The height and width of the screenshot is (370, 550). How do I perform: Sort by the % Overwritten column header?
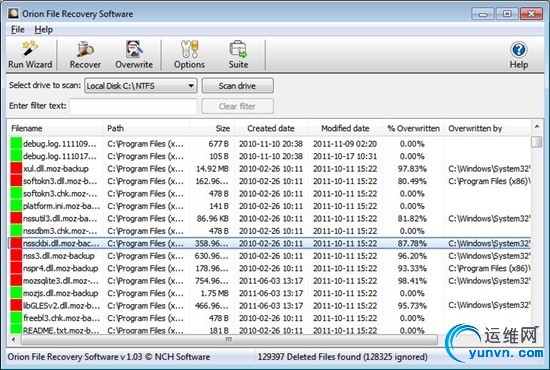point(413,128)
